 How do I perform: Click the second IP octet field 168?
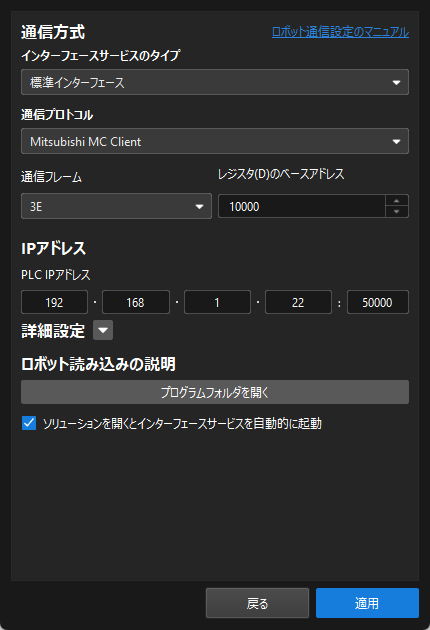coord(136,302)
